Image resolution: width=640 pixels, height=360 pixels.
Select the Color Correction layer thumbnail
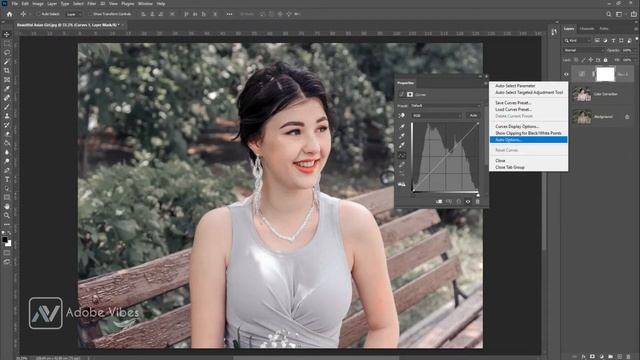coord(581,94)
